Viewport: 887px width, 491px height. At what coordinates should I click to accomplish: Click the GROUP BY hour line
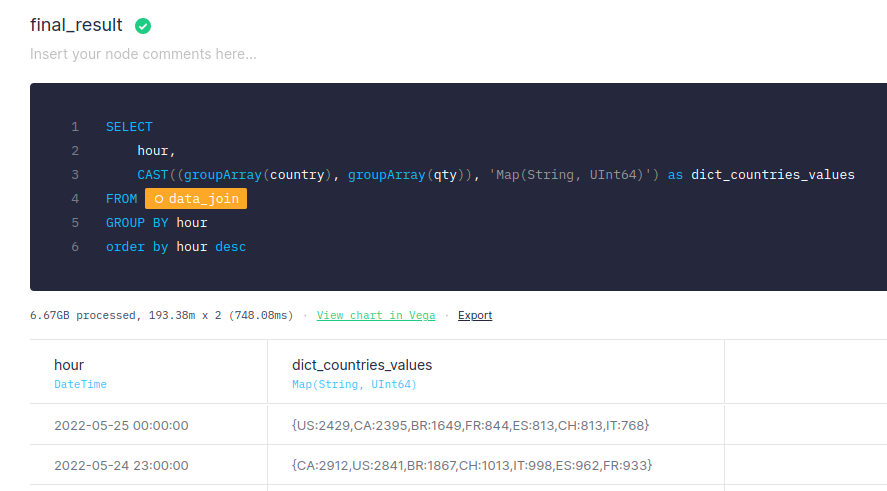[x=157, y=223]
